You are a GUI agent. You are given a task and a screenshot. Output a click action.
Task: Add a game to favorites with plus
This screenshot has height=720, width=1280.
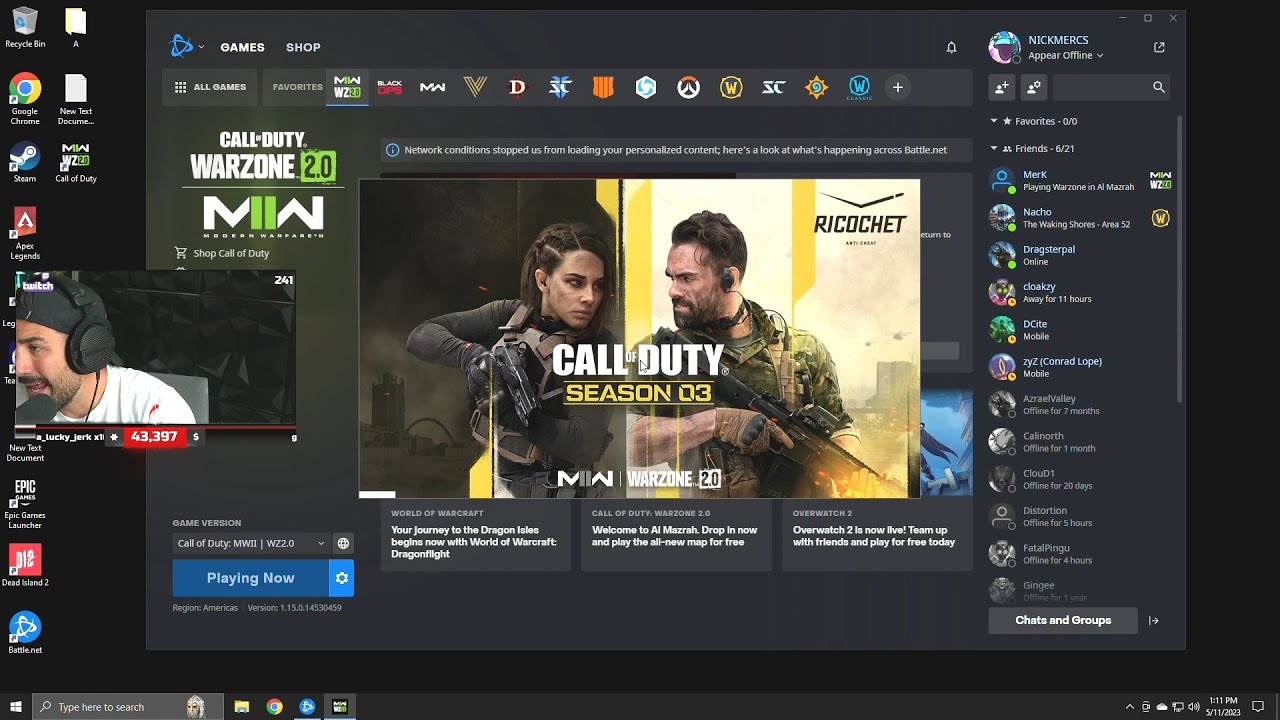(x=898, y=87)
